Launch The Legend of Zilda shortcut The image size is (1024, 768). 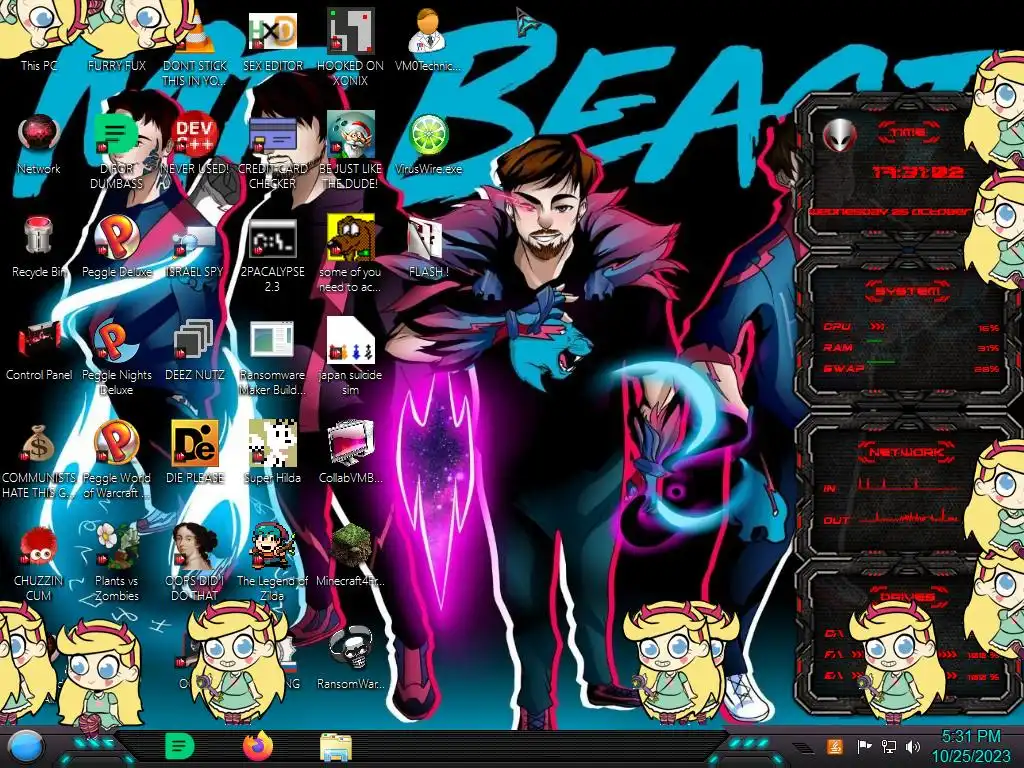click(272, 563)
